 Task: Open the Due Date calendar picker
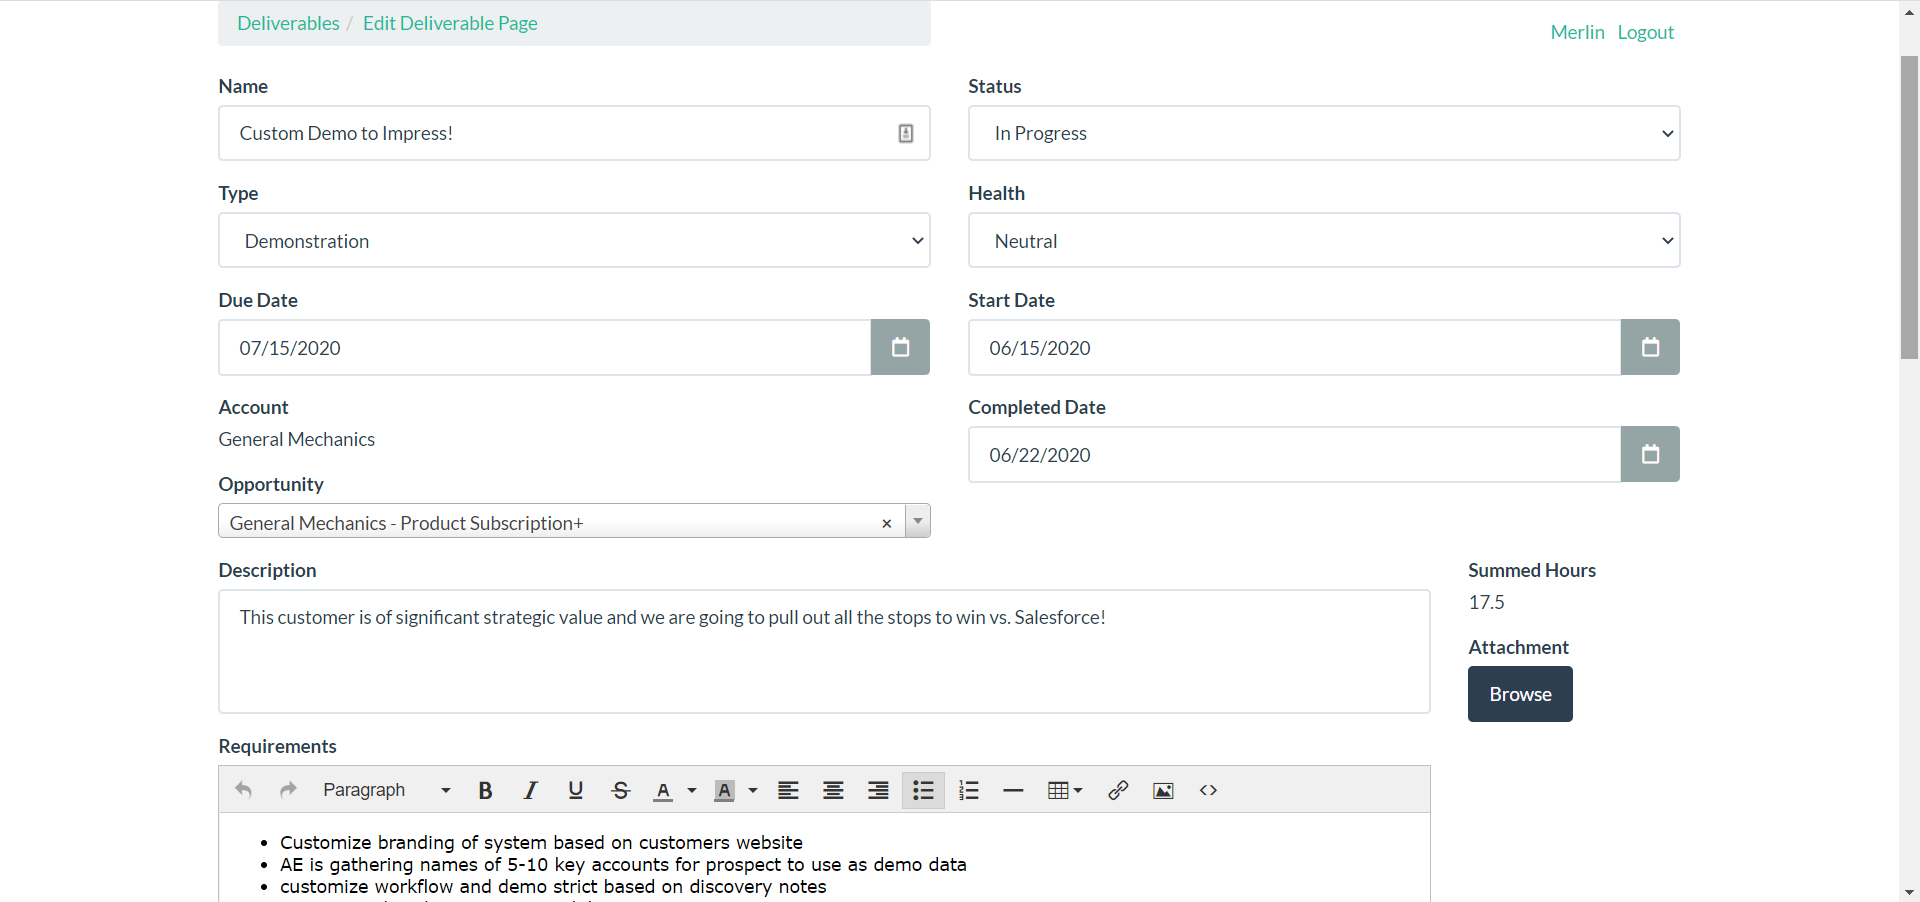click(900, 347)
